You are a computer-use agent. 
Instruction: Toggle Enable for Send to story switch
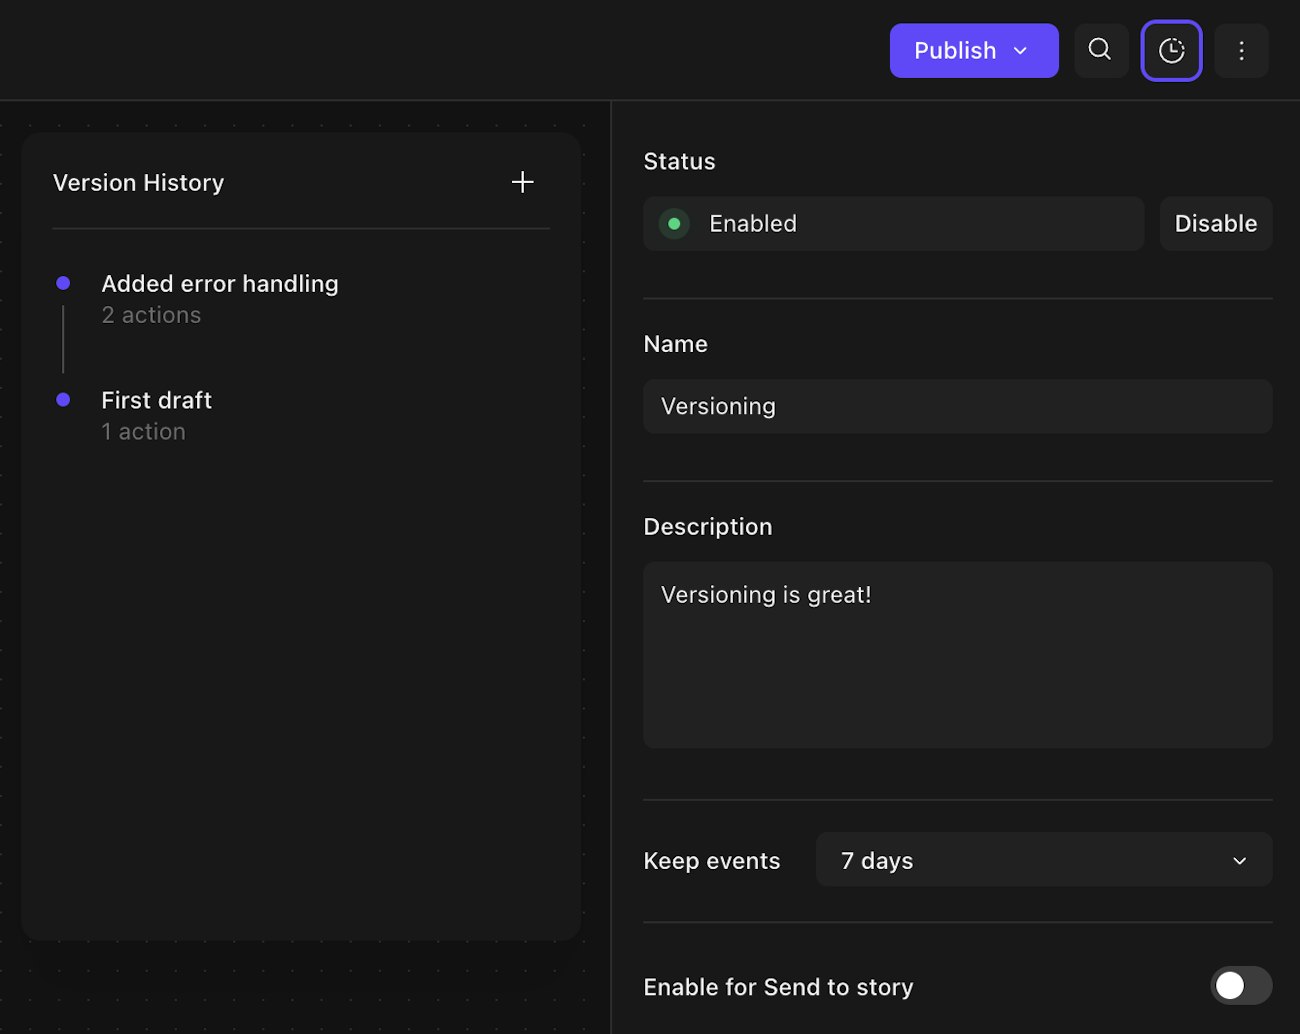click(x=1240, y=986)
